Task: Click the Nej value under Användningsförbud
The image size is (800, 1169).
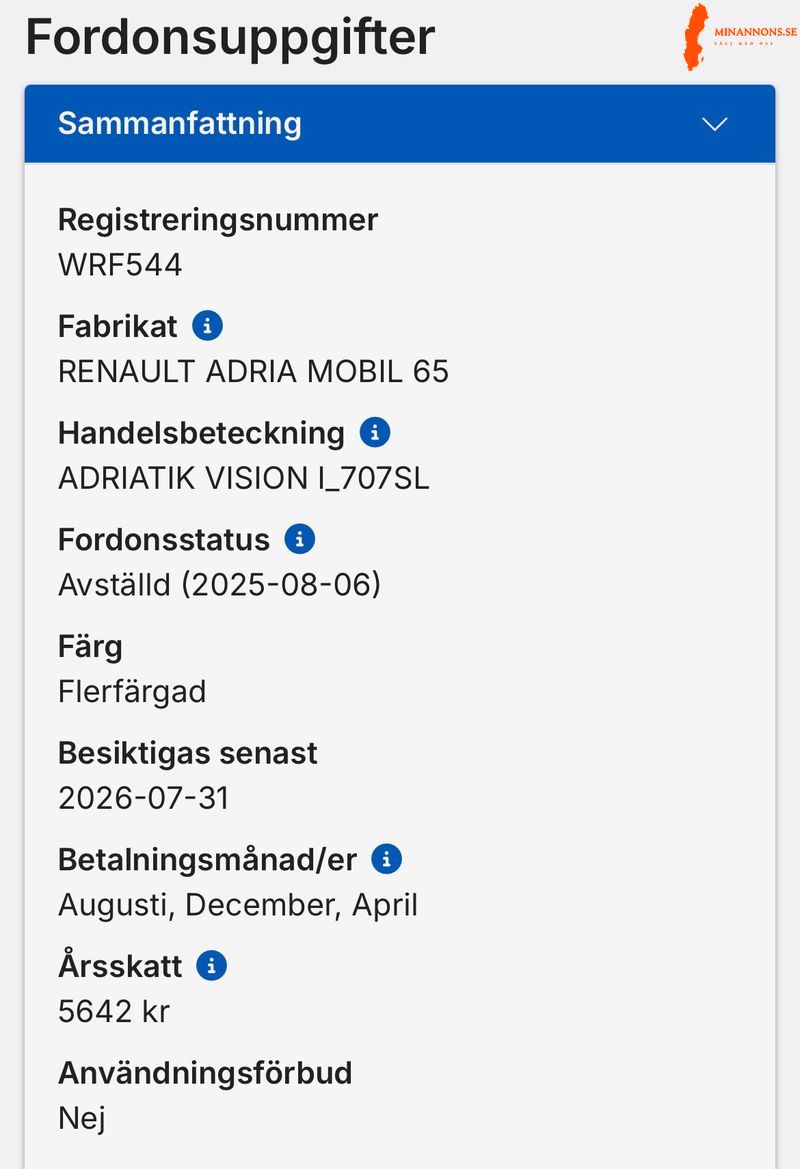Action: click(82, 1118)
